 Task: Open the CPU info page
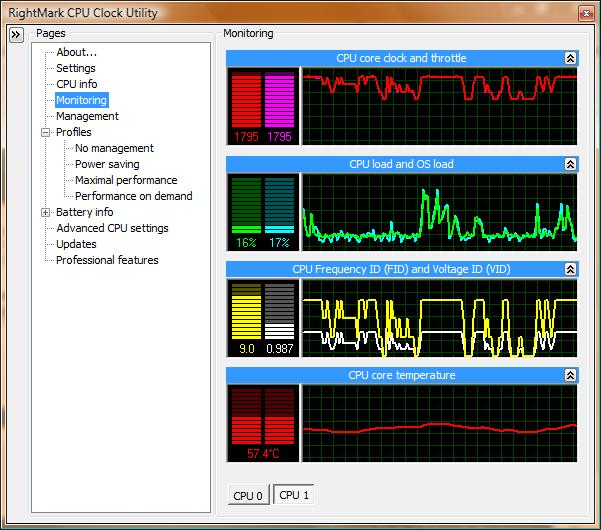(x=77, y=84)
